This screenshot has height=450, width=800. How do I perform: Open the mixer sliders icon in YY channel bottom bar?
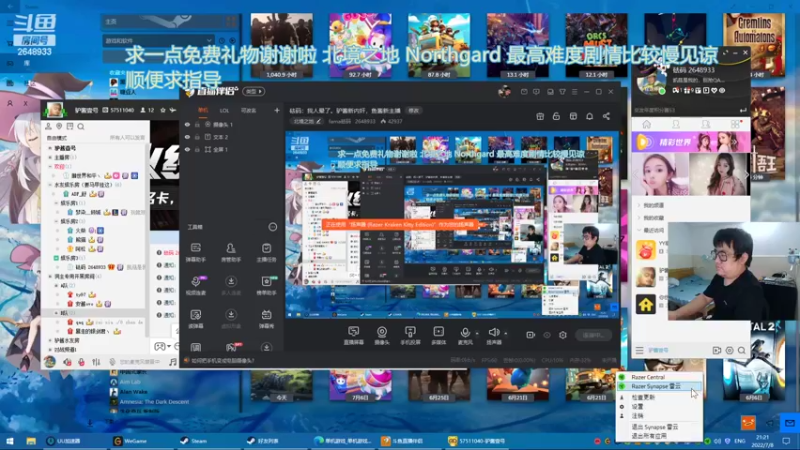[96, 362]
